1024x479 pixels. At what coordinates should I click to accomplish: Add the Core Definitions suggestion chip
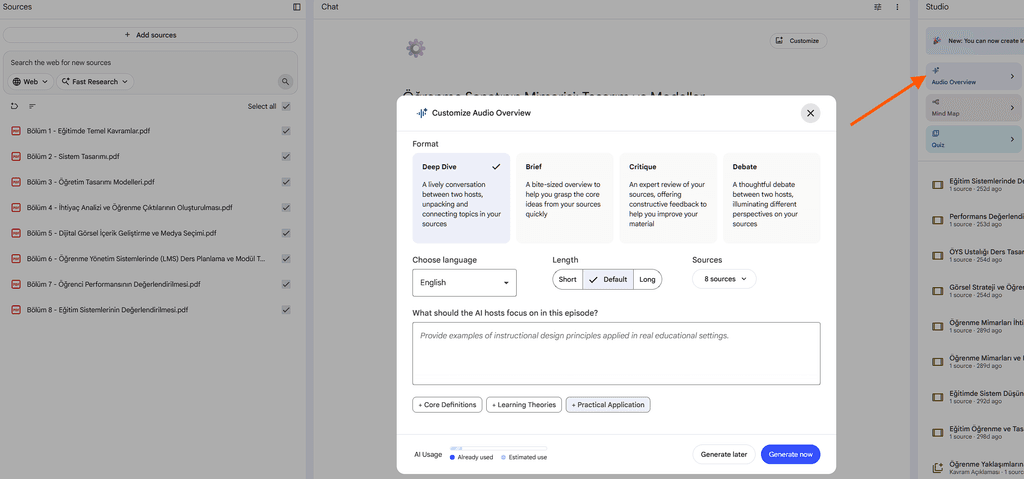tap(447, 405)
